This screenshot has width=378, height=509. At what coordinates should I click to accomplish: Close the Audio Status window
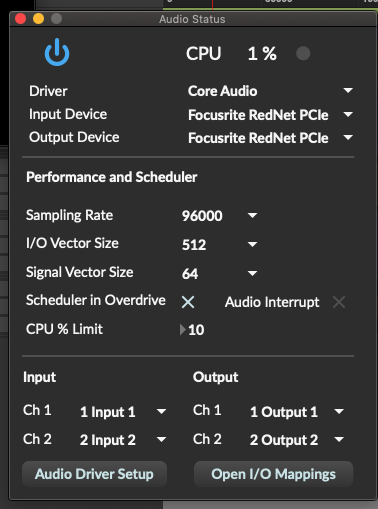pos(21,19)
